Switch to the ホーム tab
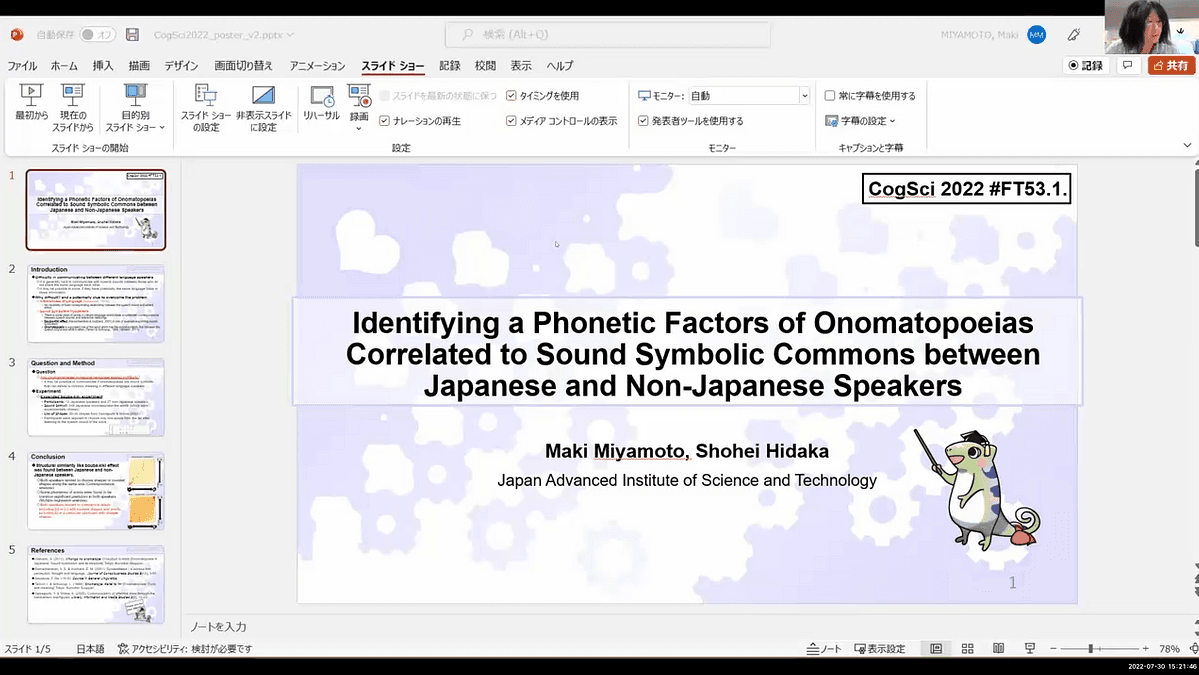Viewport: 1199px width, 675px height. (64, 66)
